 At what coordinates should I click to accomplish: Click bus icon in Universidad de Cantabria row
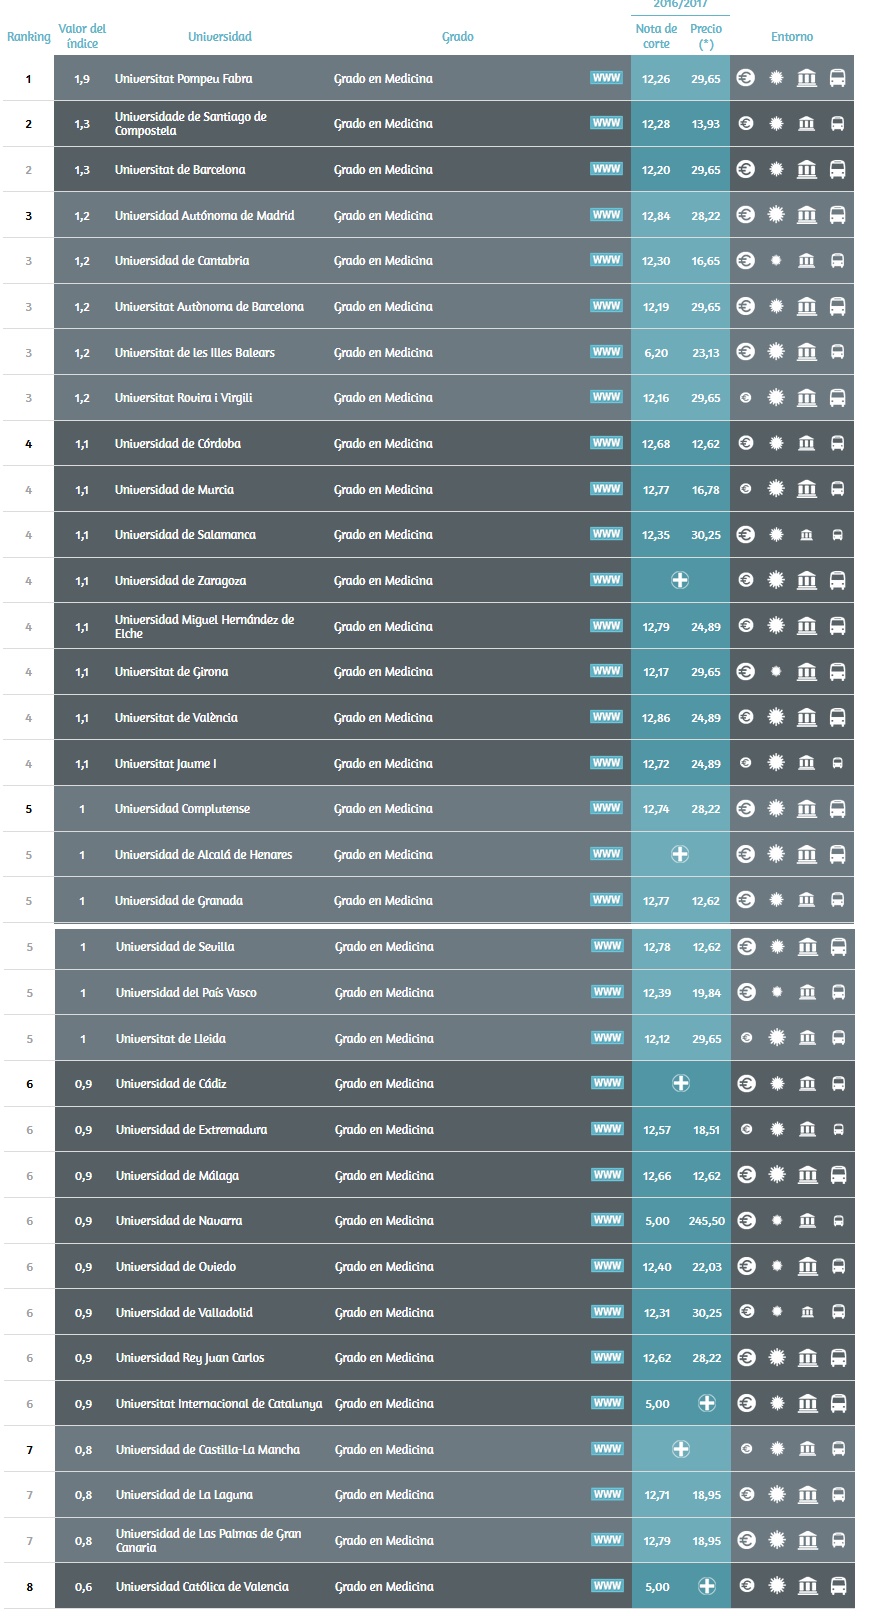pos(837,261)
